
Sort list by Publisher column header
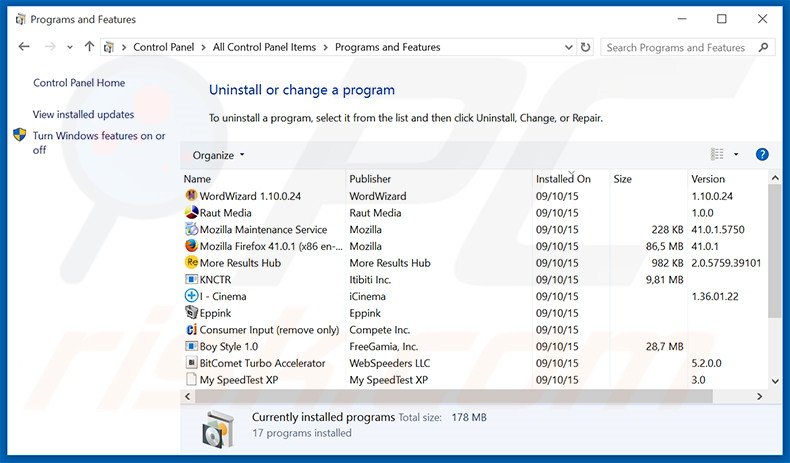click(370, 179)
